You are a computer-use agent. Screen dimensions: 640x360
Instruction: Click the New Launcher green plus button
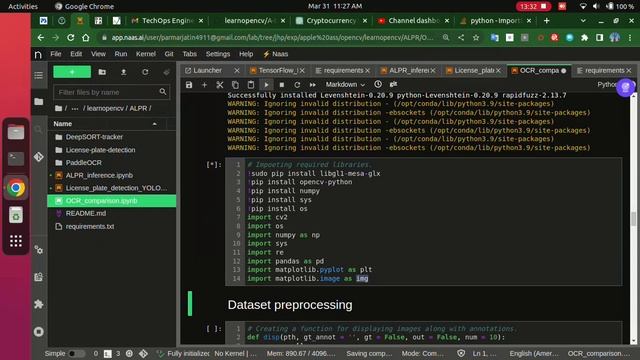pyautogui.click(x=72, y=72)
